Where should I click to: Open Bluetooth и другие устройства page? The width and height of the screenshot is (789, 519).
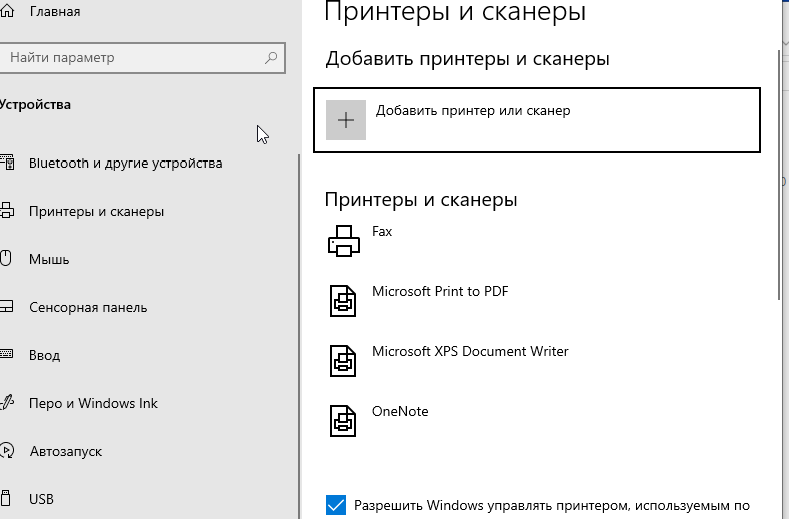[x=125, y=163]
